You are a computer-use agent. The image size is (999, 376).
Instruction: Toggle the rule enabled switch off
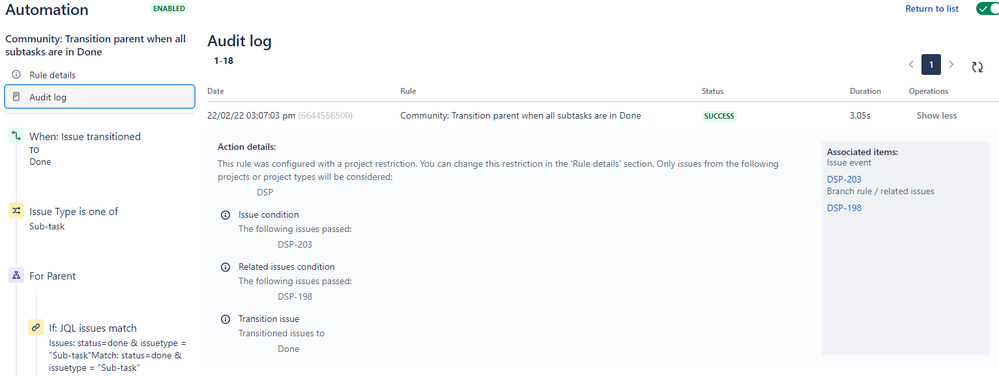click(x=987, y=9)
